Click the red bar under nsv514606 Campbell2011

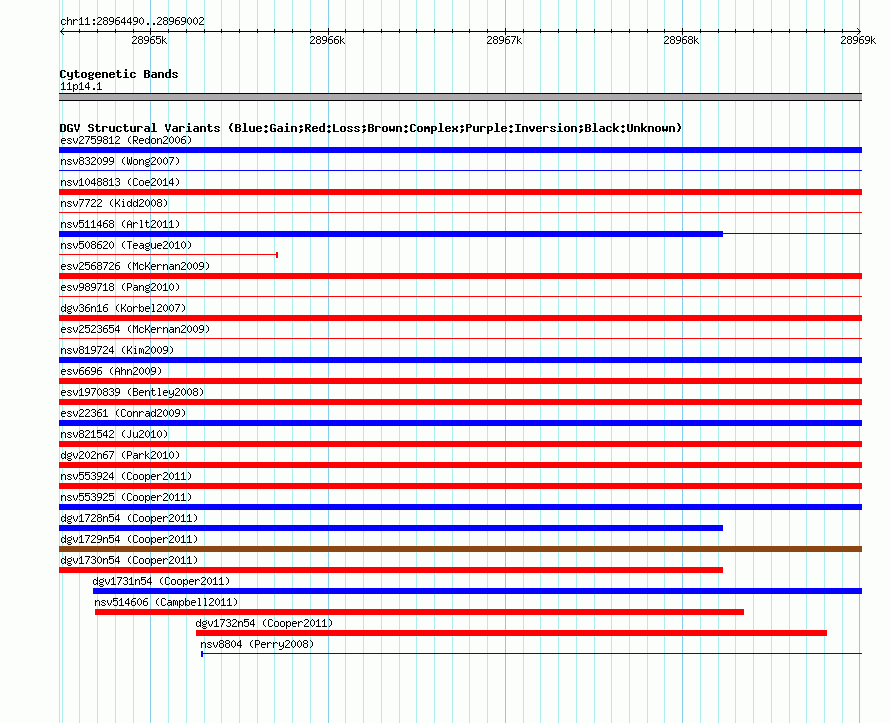click(419, 612)
